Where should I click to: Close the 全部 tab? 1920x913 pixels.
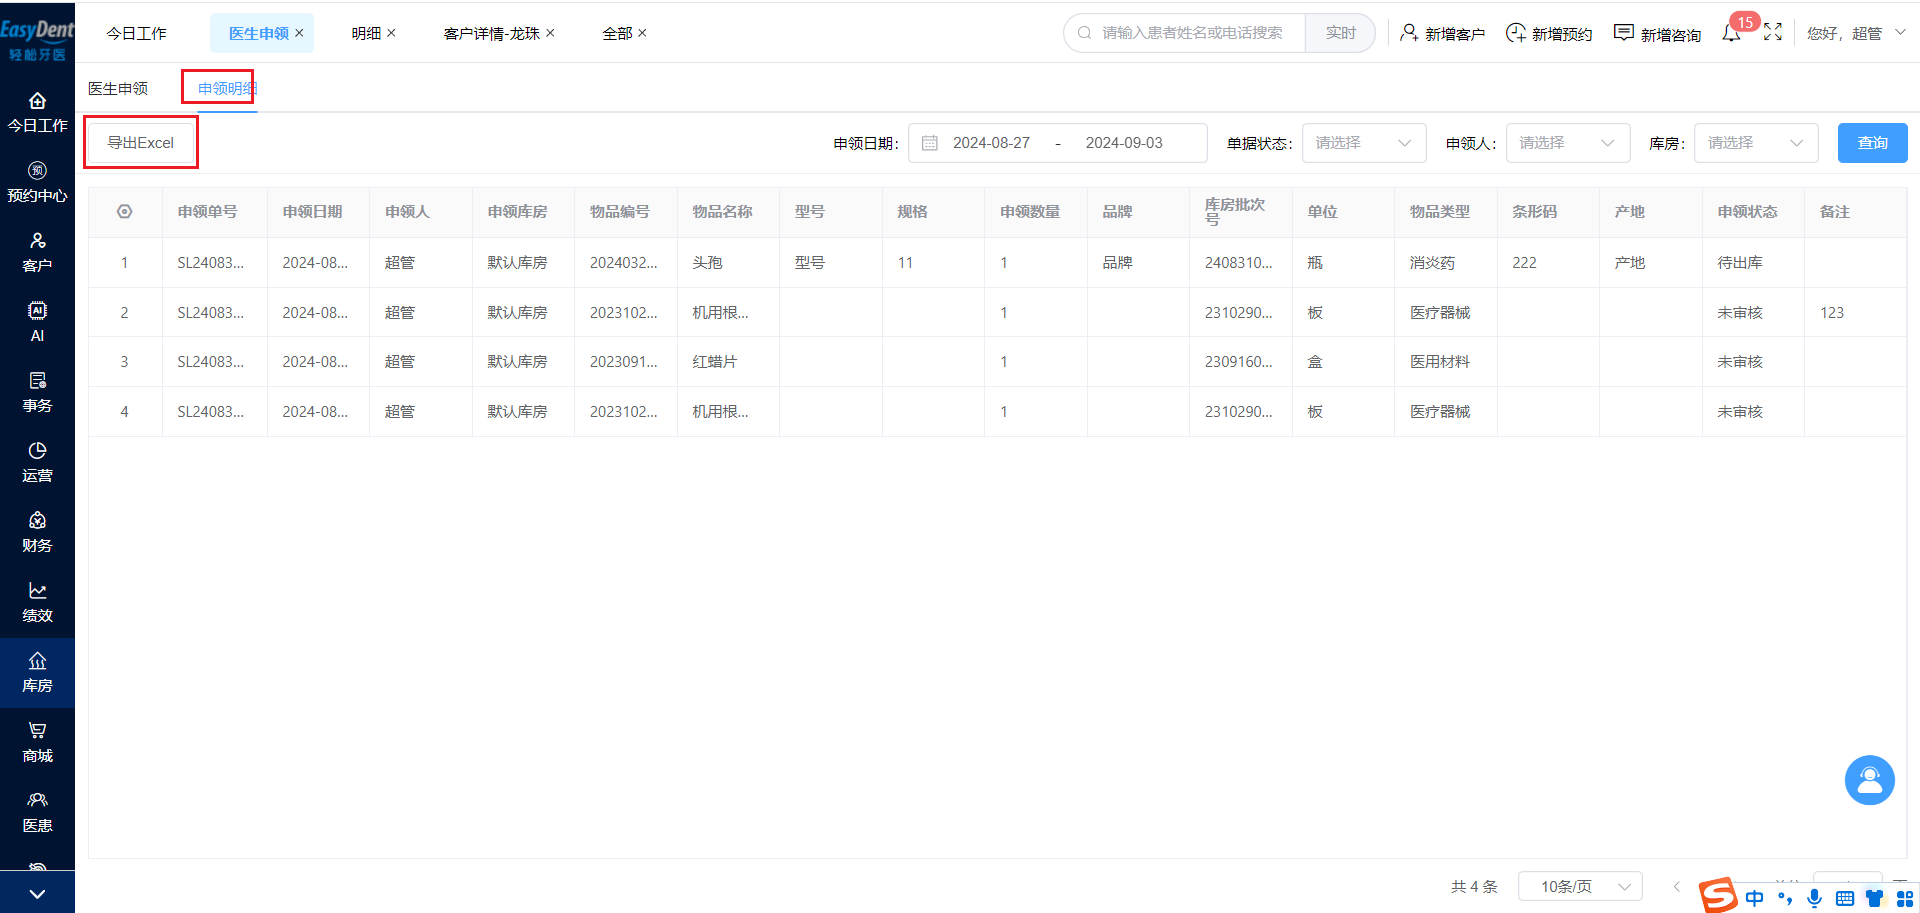[642, 33]
